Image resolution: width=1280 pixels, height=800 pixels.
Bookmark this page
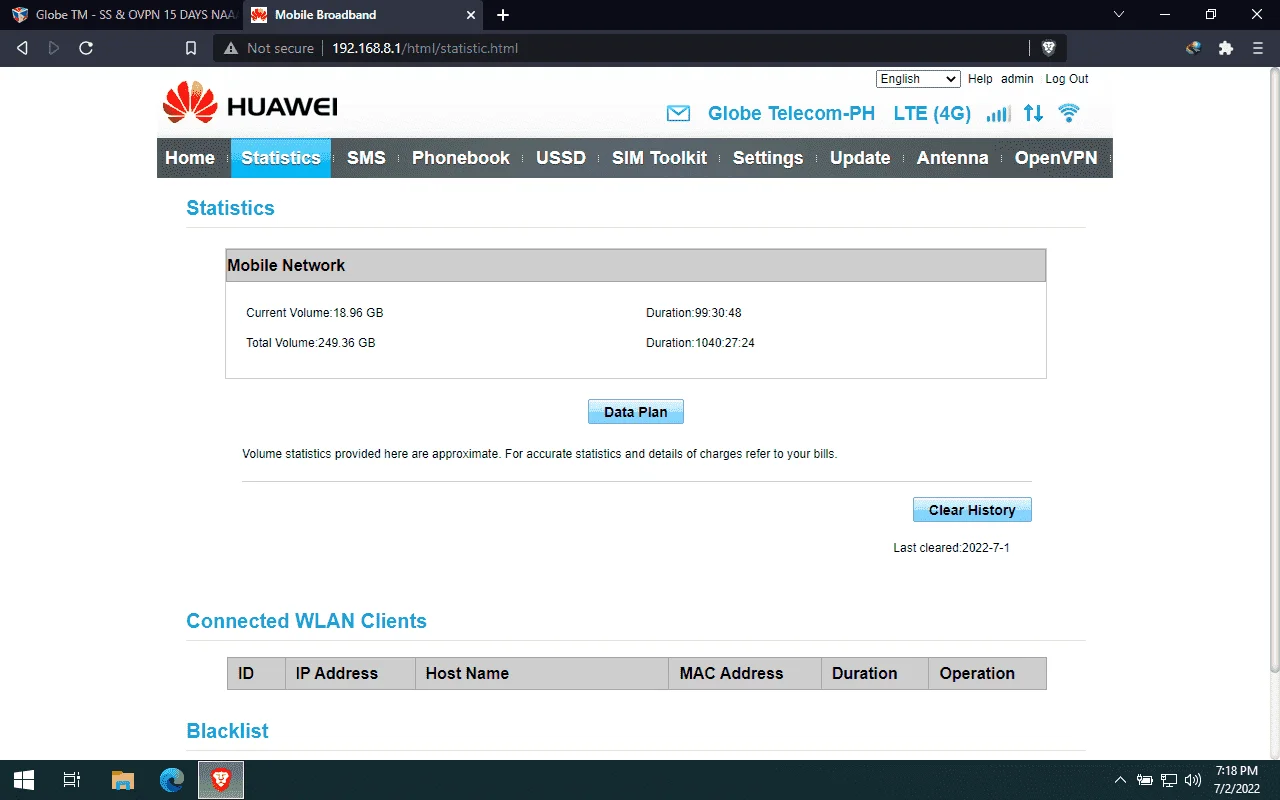[191, 48]
